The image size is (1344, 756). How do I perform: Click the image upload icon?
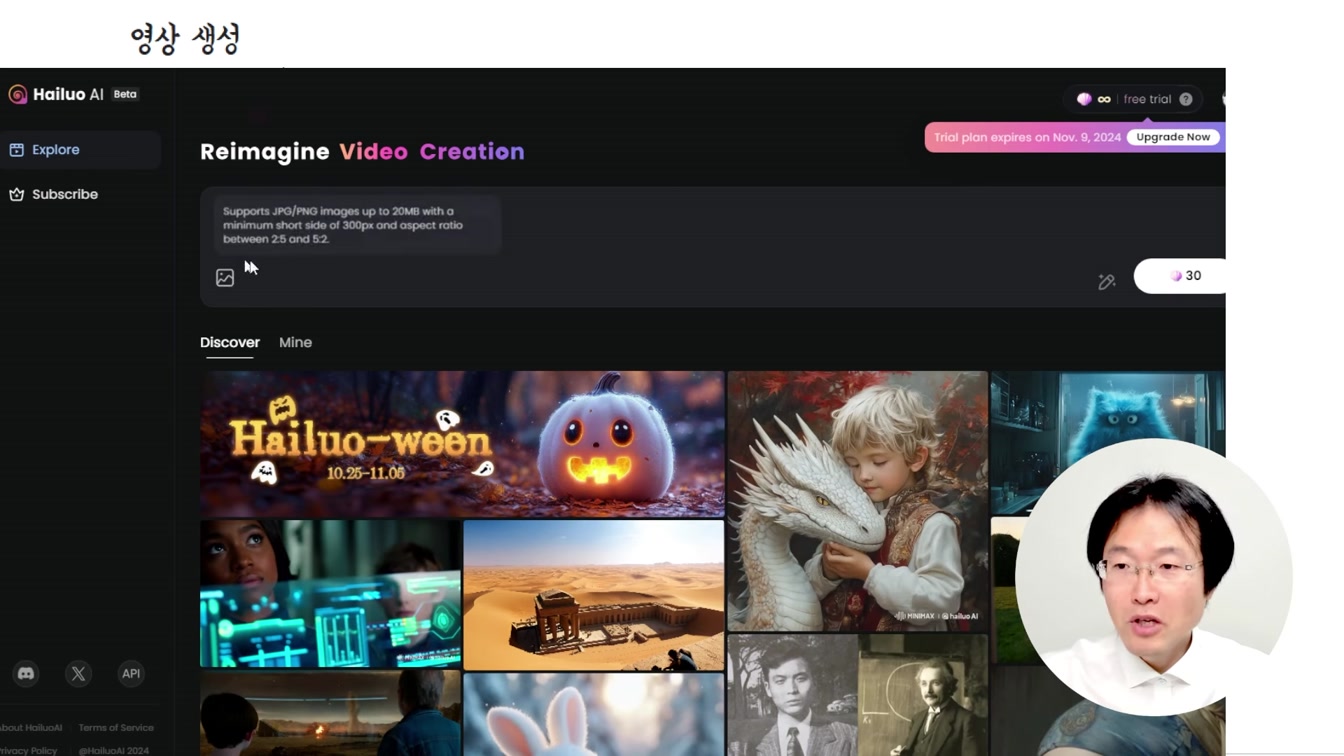coord(225,278)
